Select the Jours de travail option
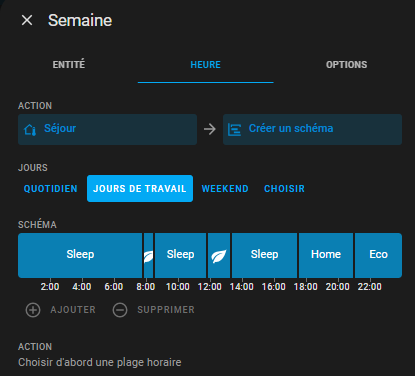Screen dimensions: 415x376 pyautogui.click(x=140, y=189)
